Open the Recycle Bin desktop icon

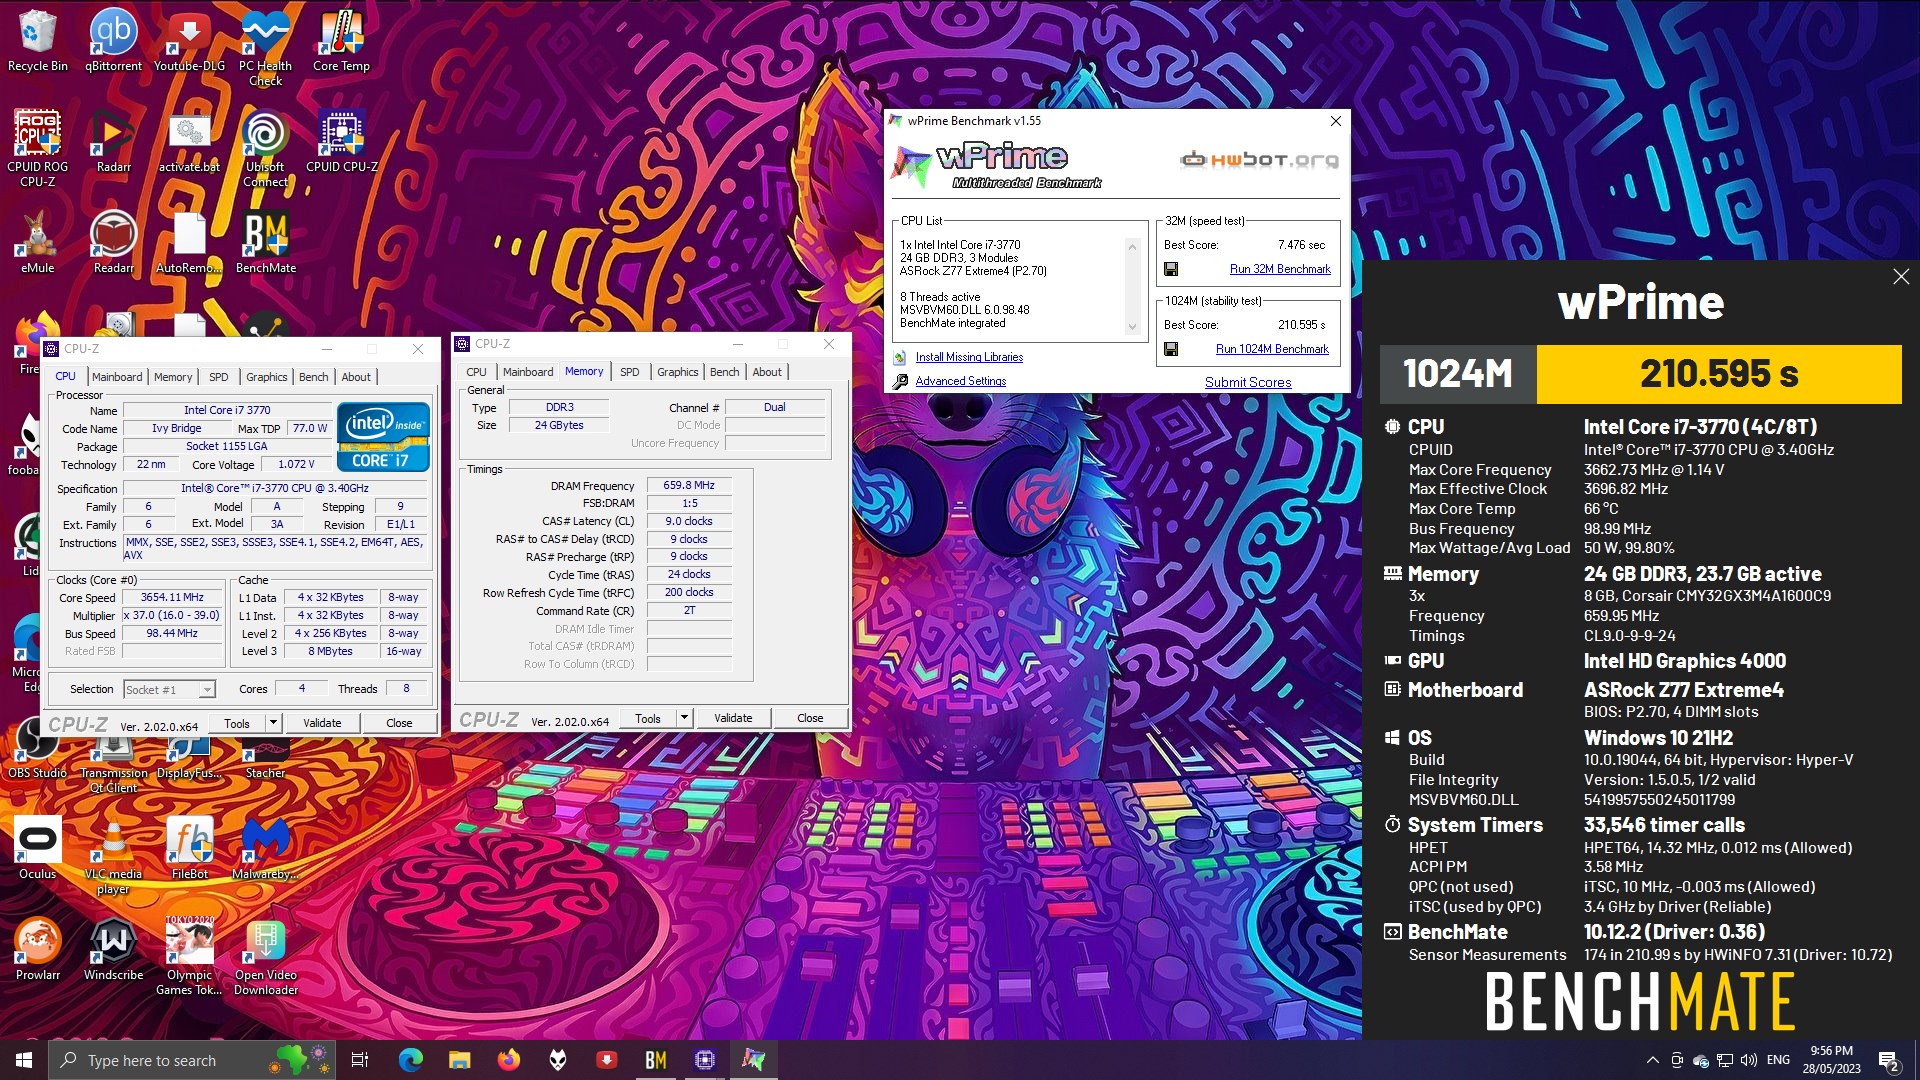point(38,40)
